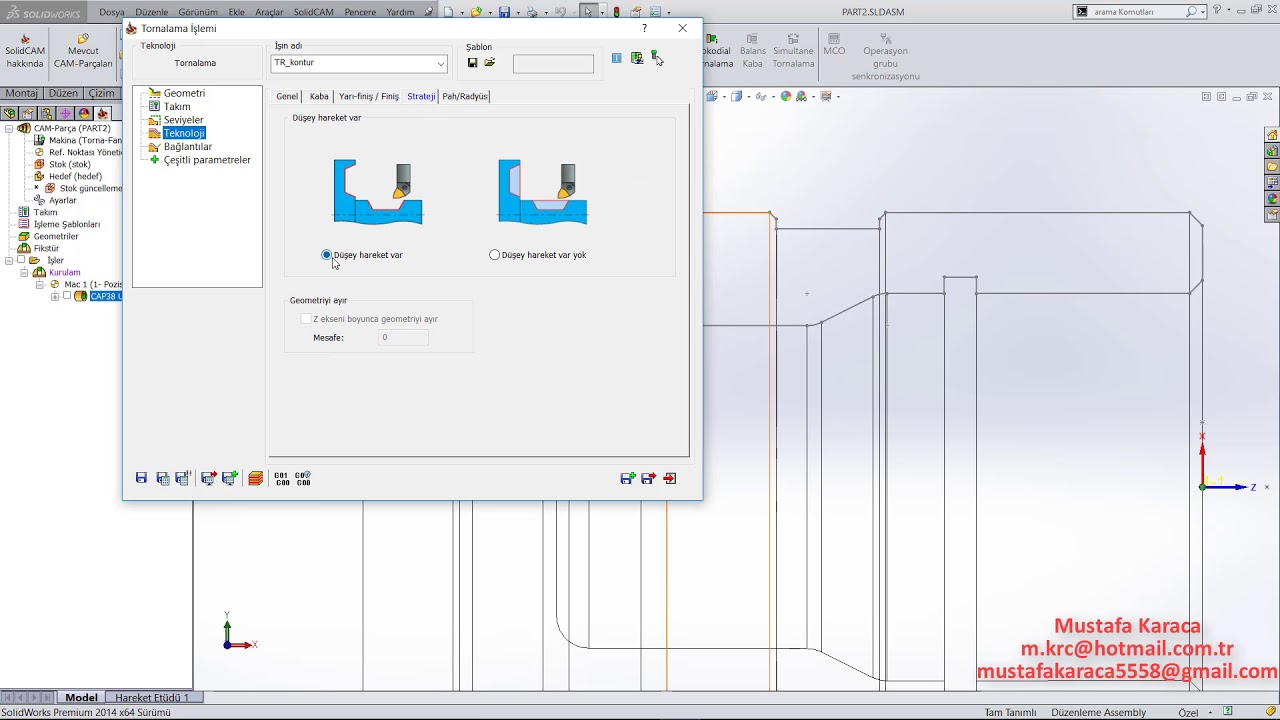
Task: Collapse the Mac 1 tree node
Action: click(41, 284)
